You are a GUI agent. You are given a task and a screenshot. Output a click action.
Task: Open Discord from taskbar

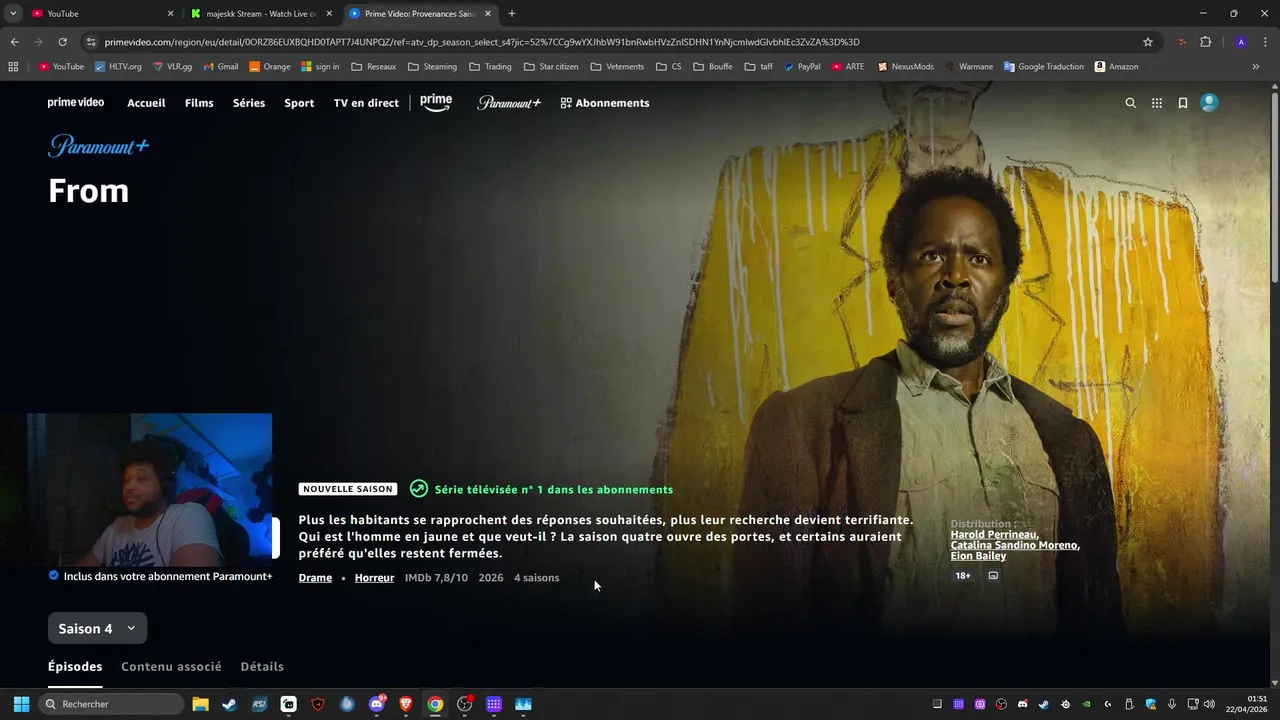point(377,704)
